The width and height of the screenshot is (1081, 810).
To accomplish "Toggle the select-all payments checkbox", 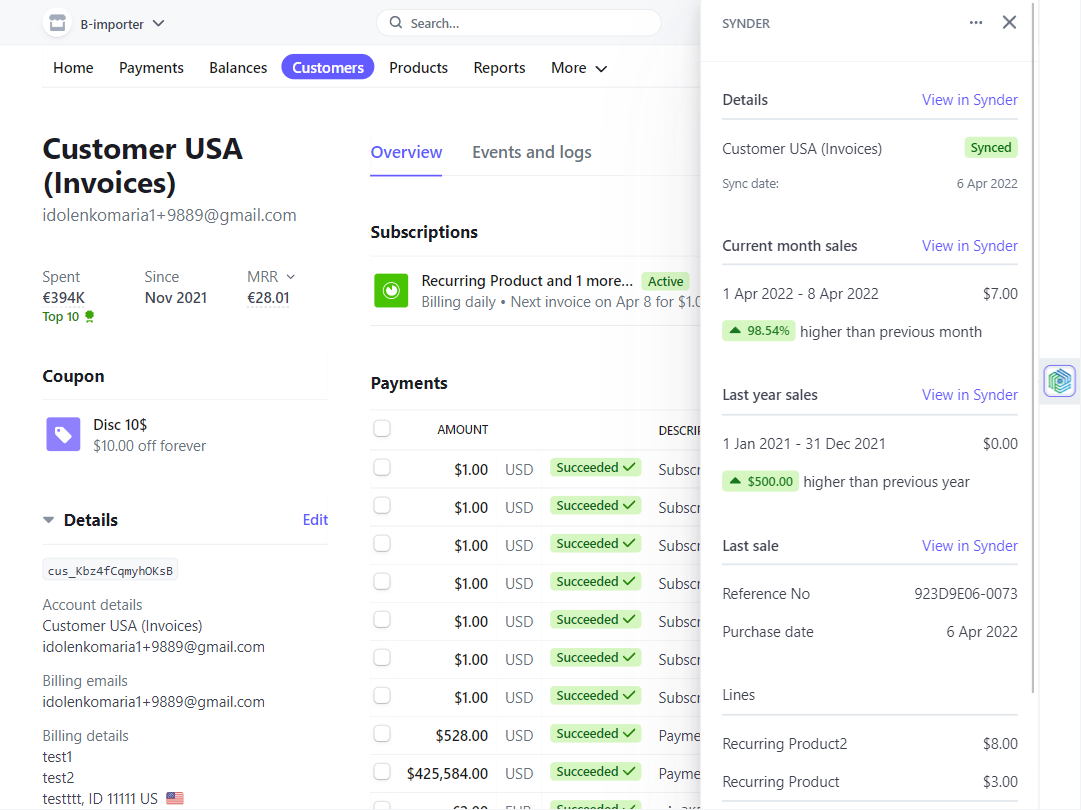I will coord(382,429).
